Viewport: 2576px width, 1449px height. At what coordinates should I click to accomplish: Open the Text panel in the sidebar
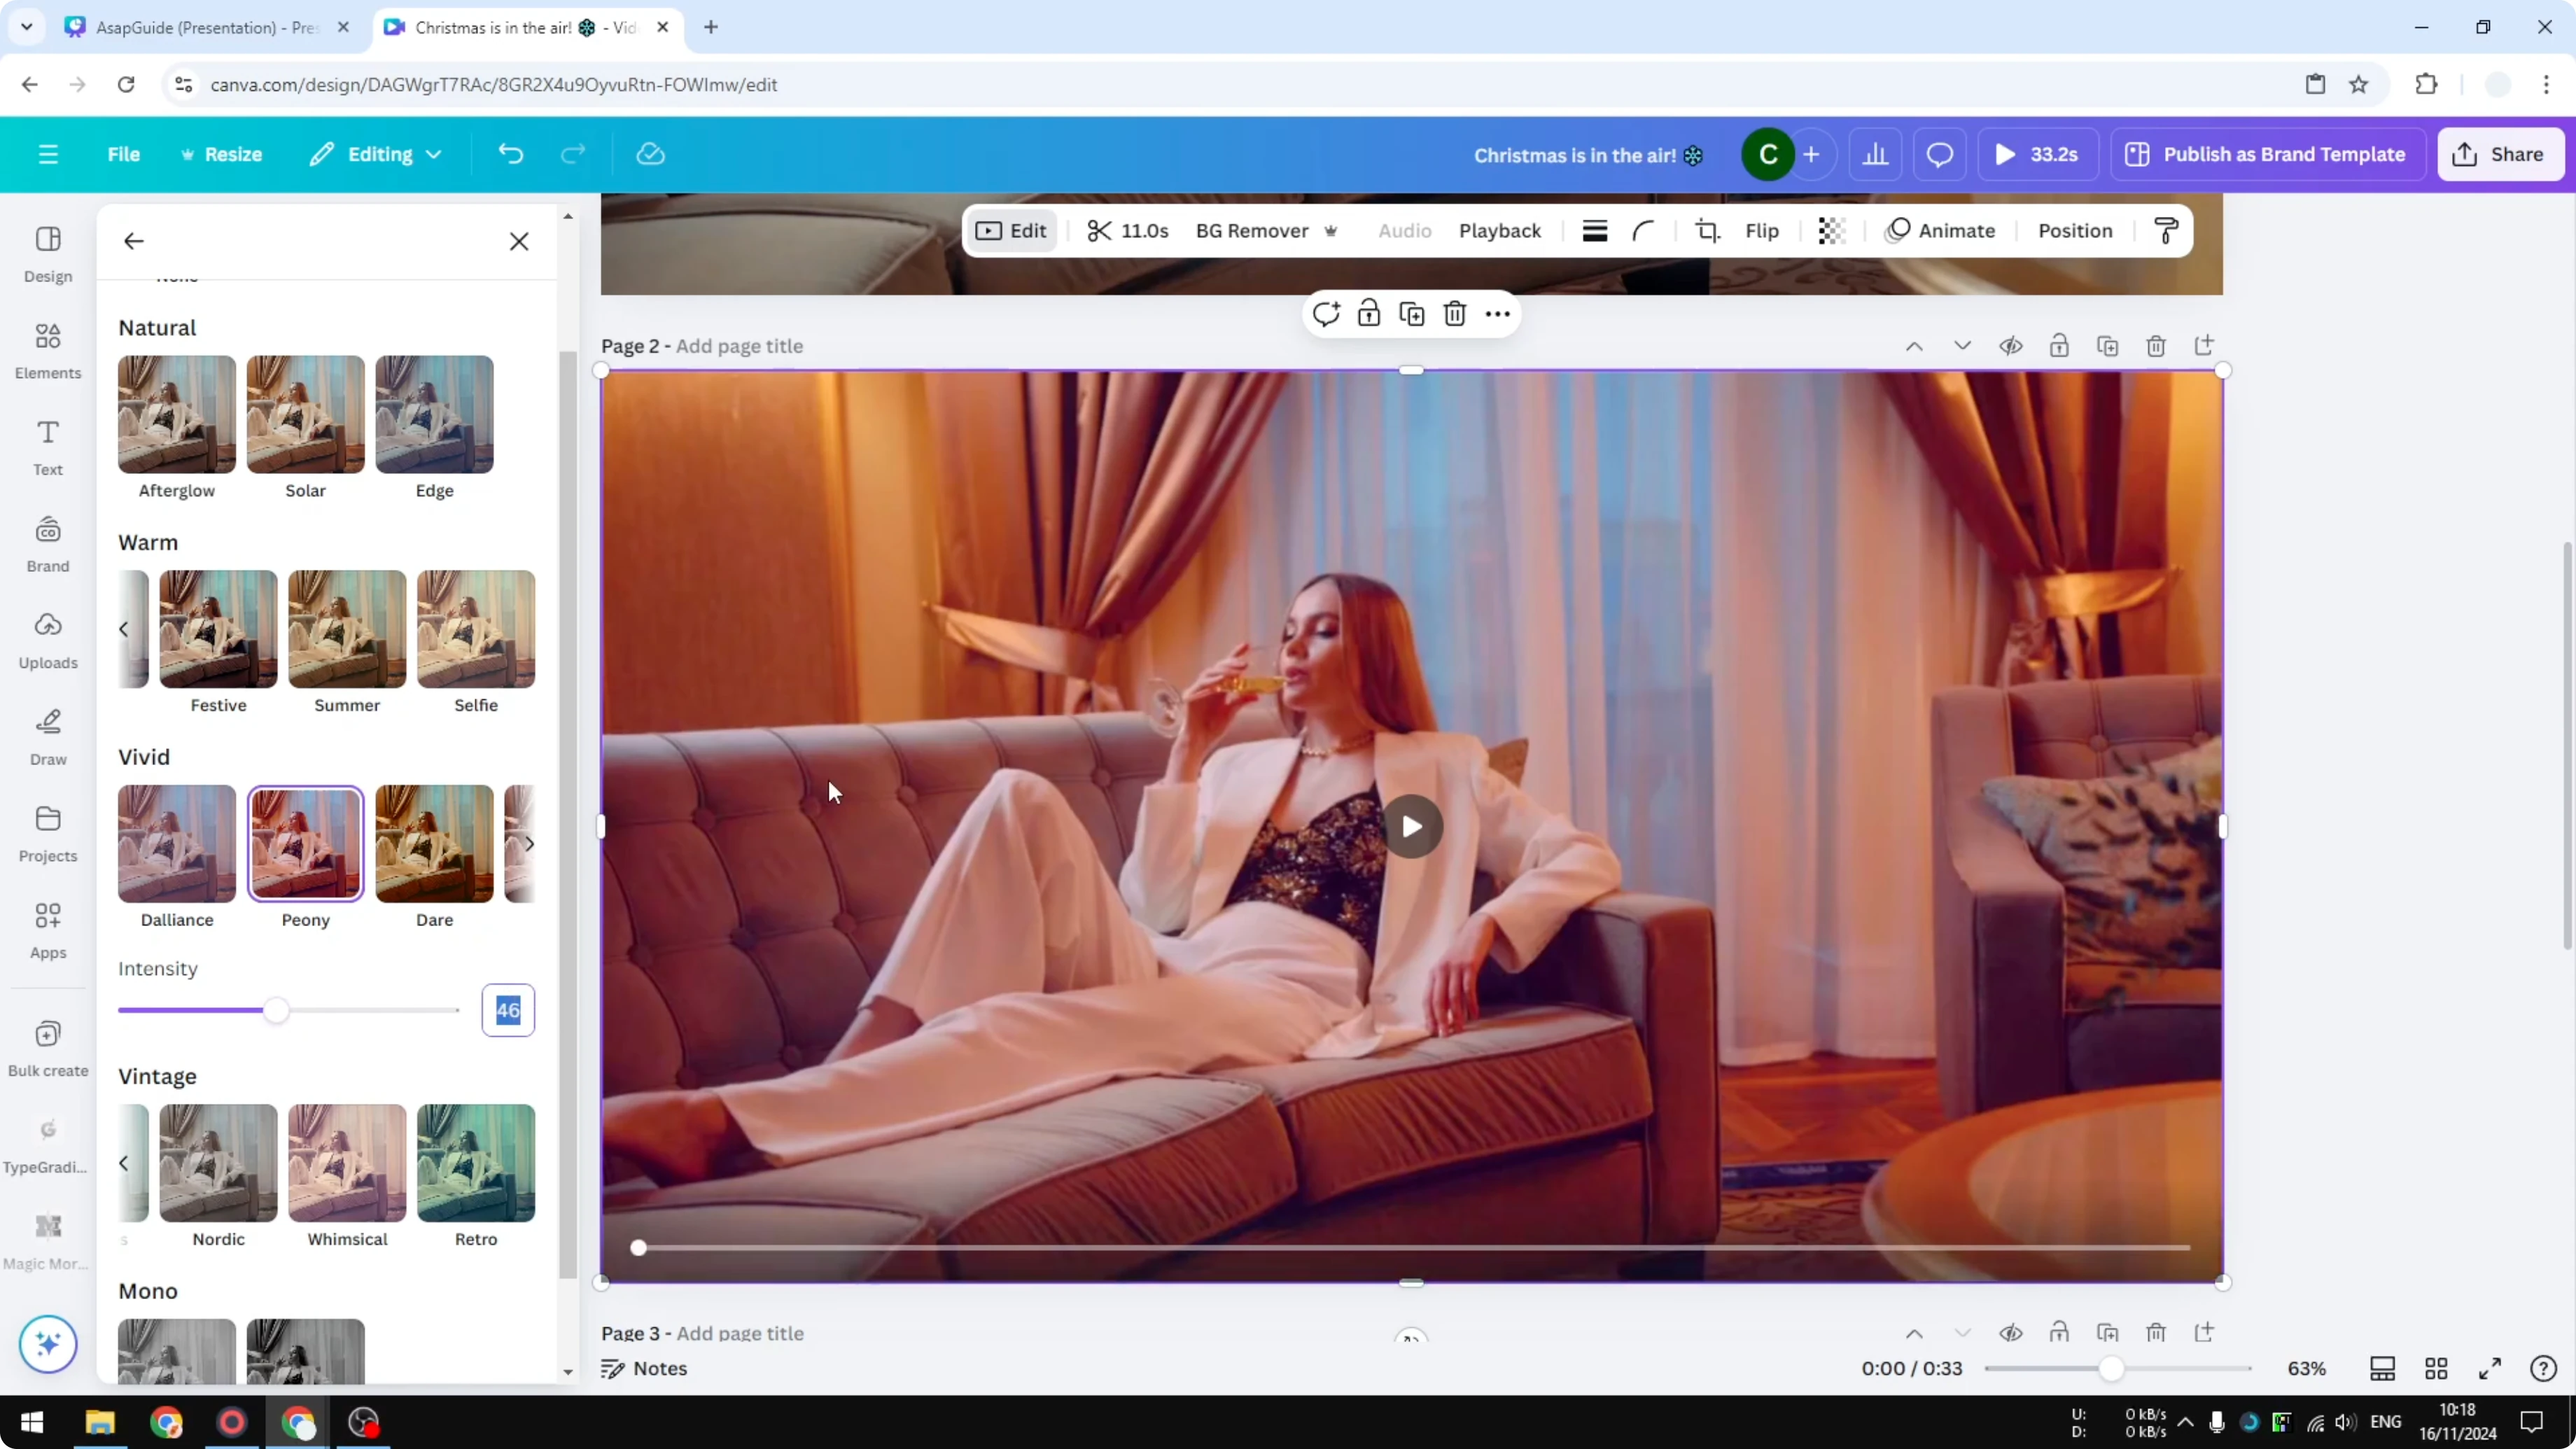47,446
